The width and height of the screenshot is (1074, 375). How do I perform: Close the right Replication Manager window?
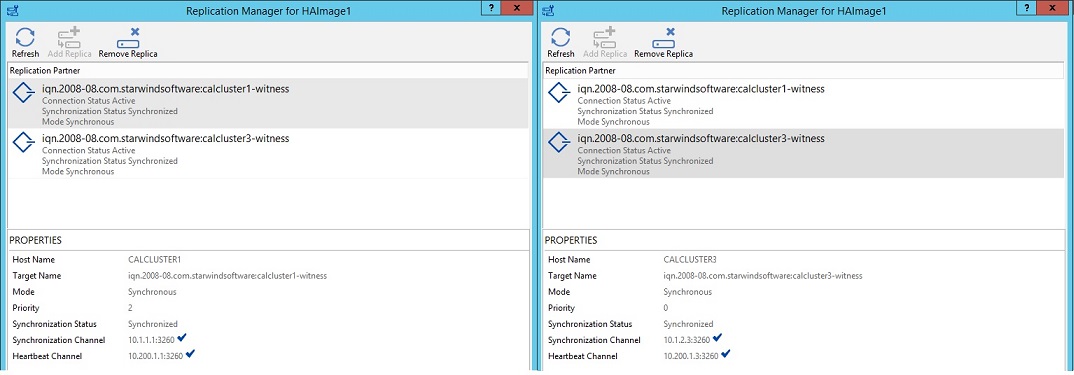click(1053, 8)
